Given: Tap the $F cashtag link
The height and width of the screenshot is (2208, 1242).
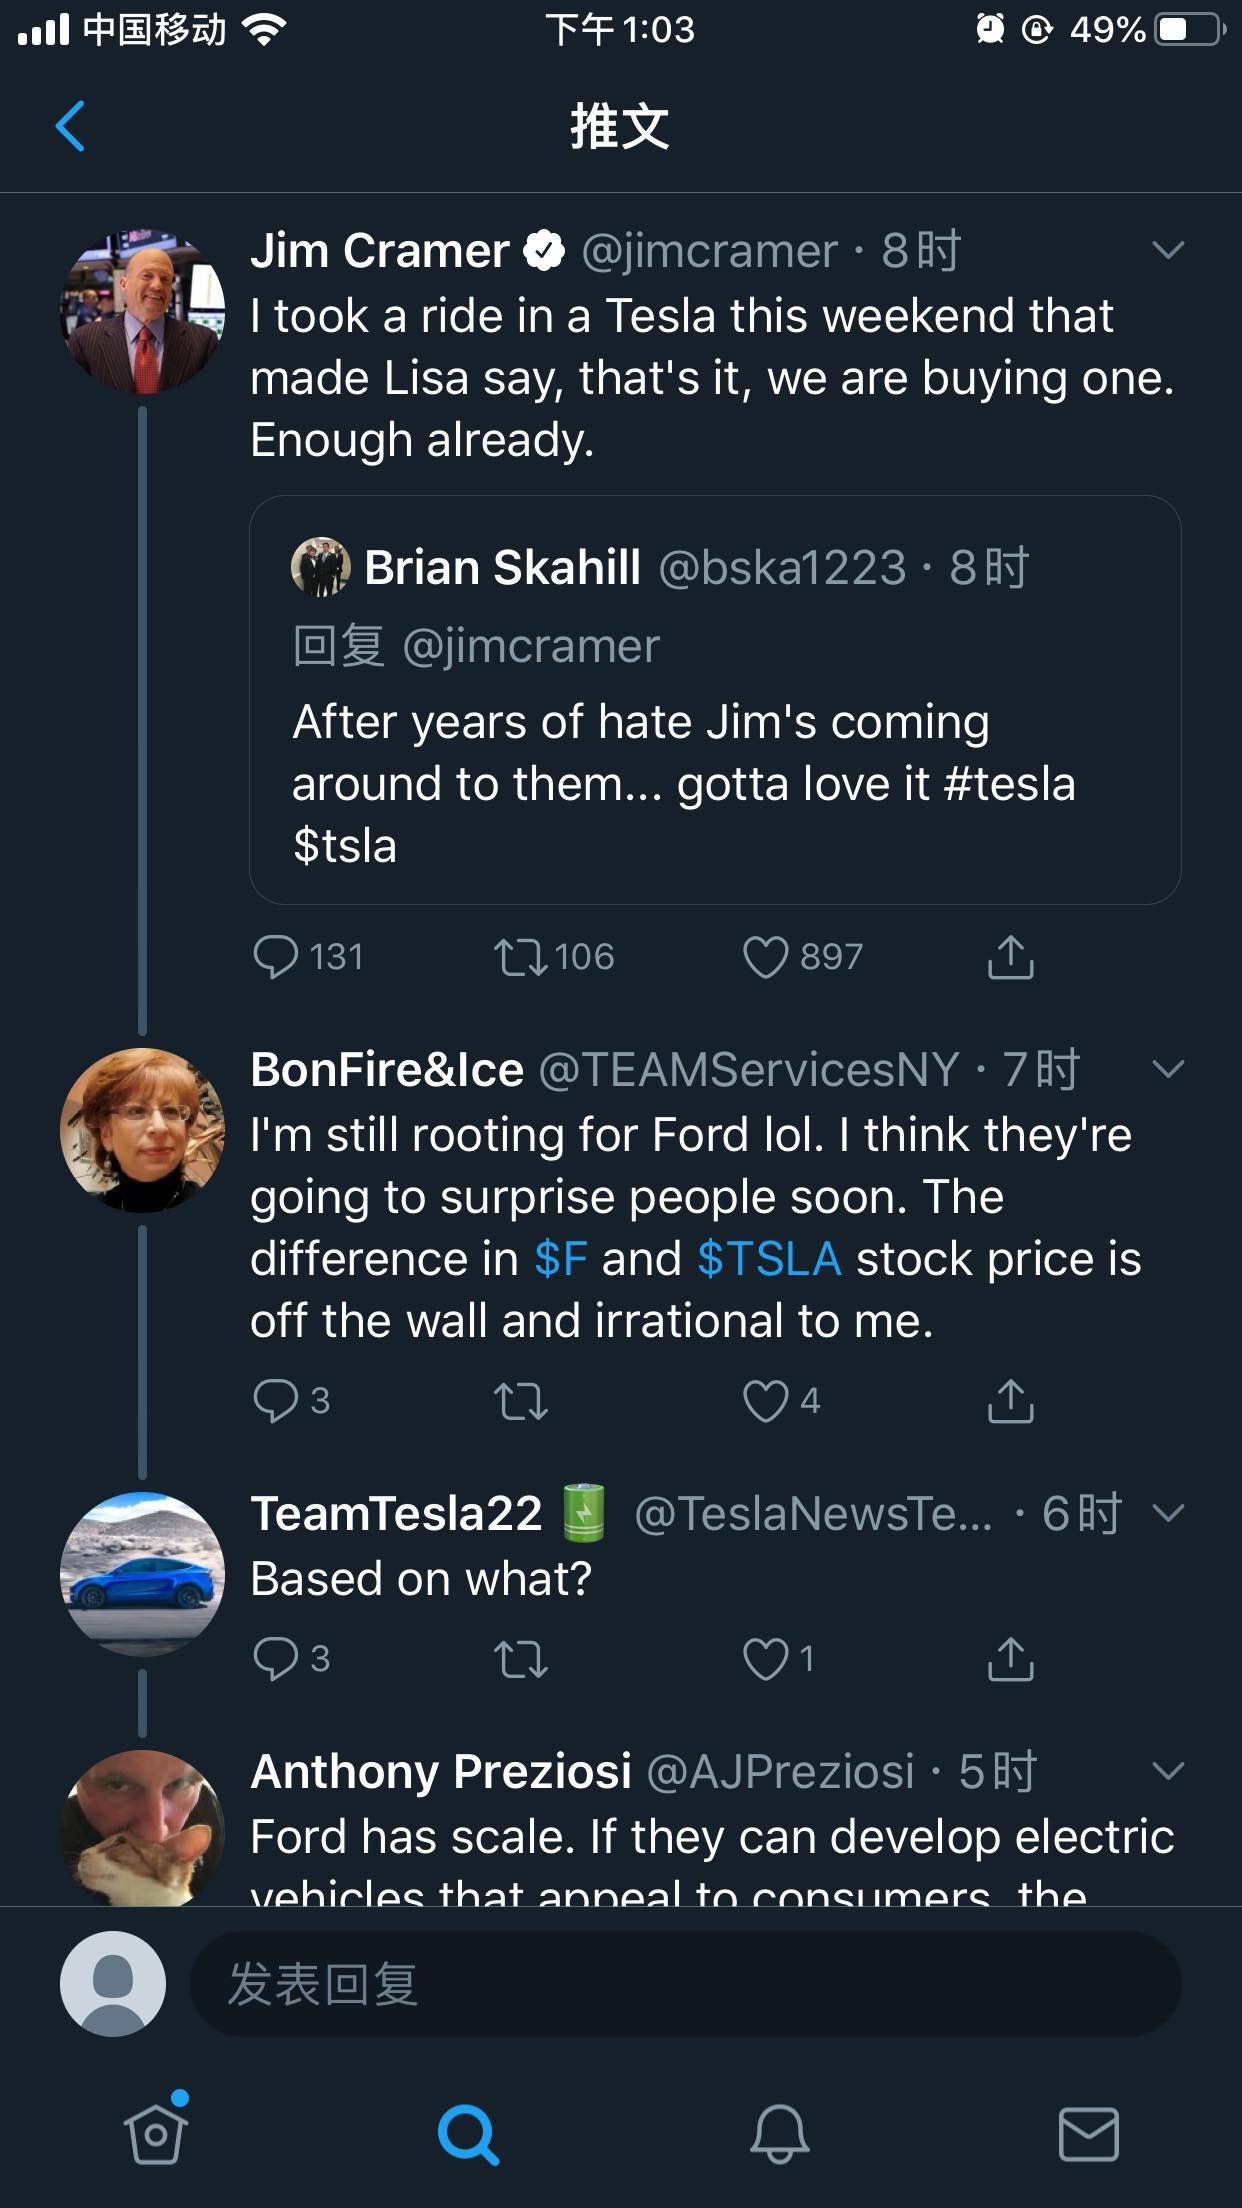Looking at the screenshot, I should click(560, 1259).
